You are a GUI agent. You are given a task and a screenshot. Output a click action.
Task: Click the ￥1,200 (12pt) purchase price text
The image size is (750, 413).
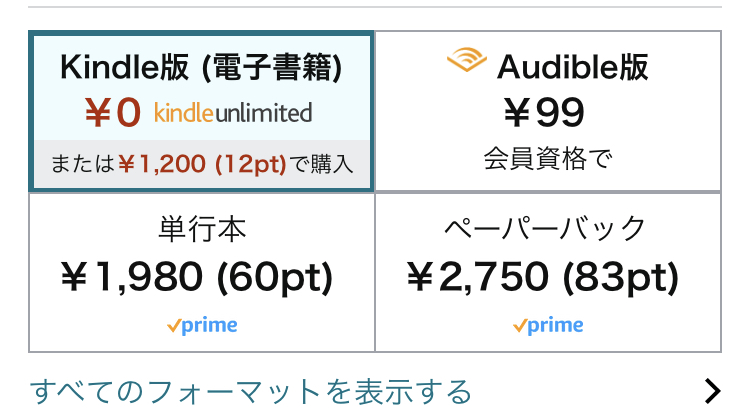pyautogui.click(x=202, y=164)
